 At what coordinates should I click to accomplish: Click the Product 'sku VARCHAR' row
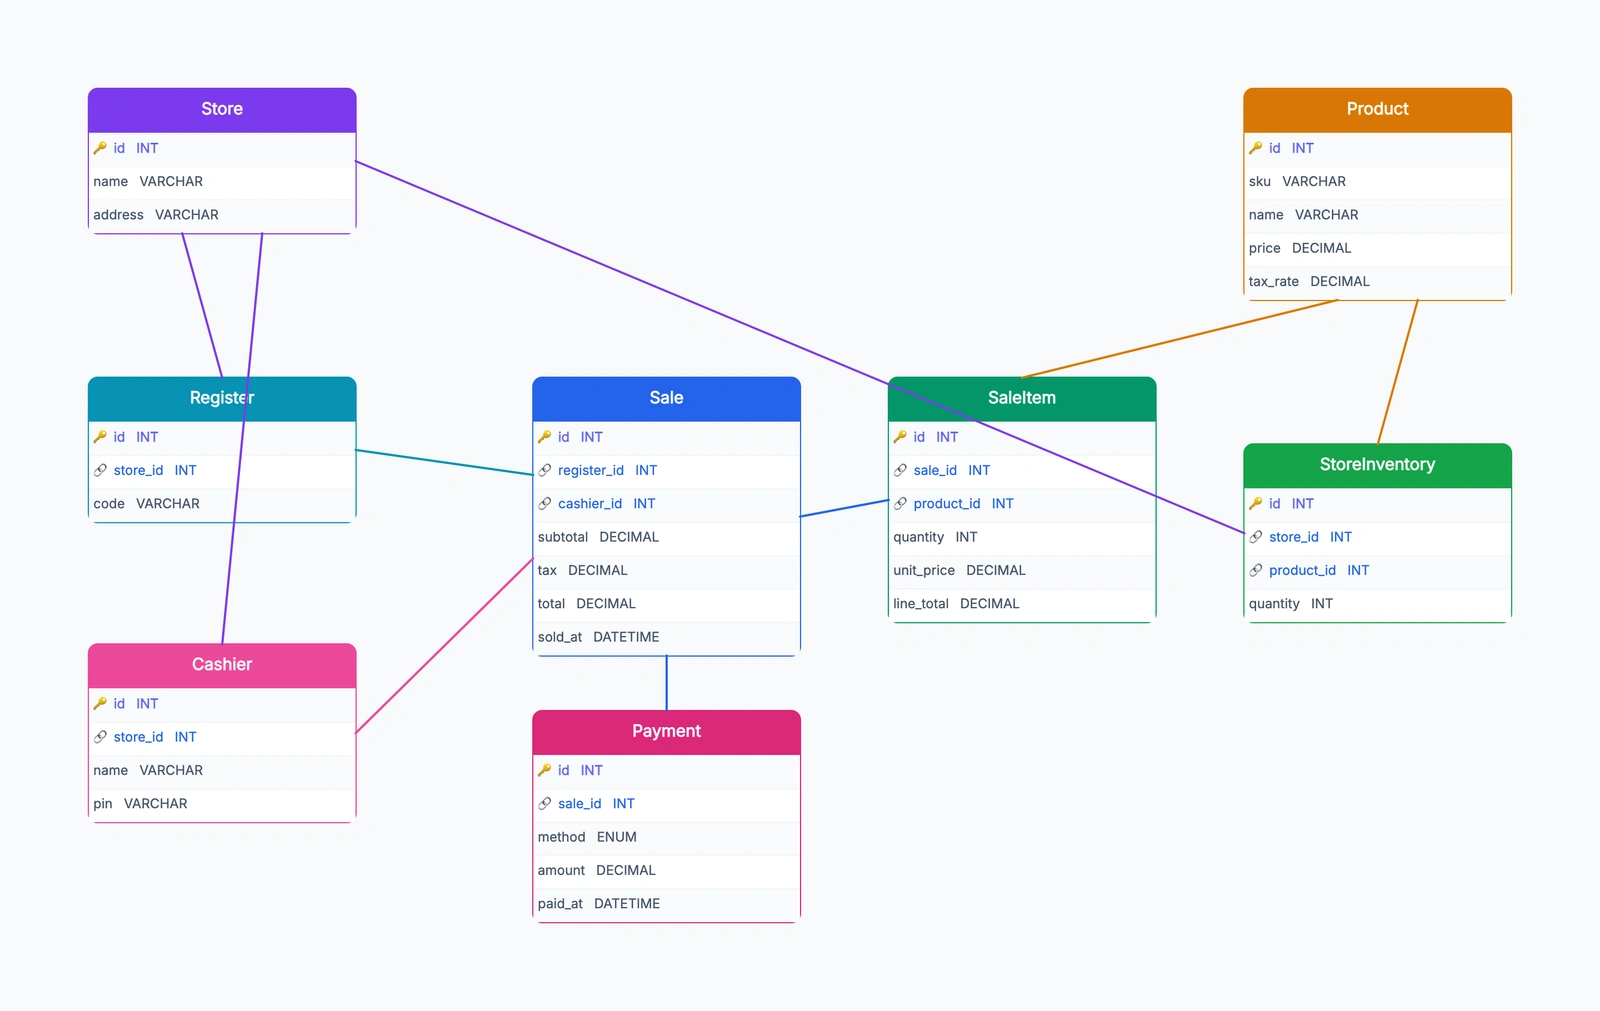tap(1378, 182)
